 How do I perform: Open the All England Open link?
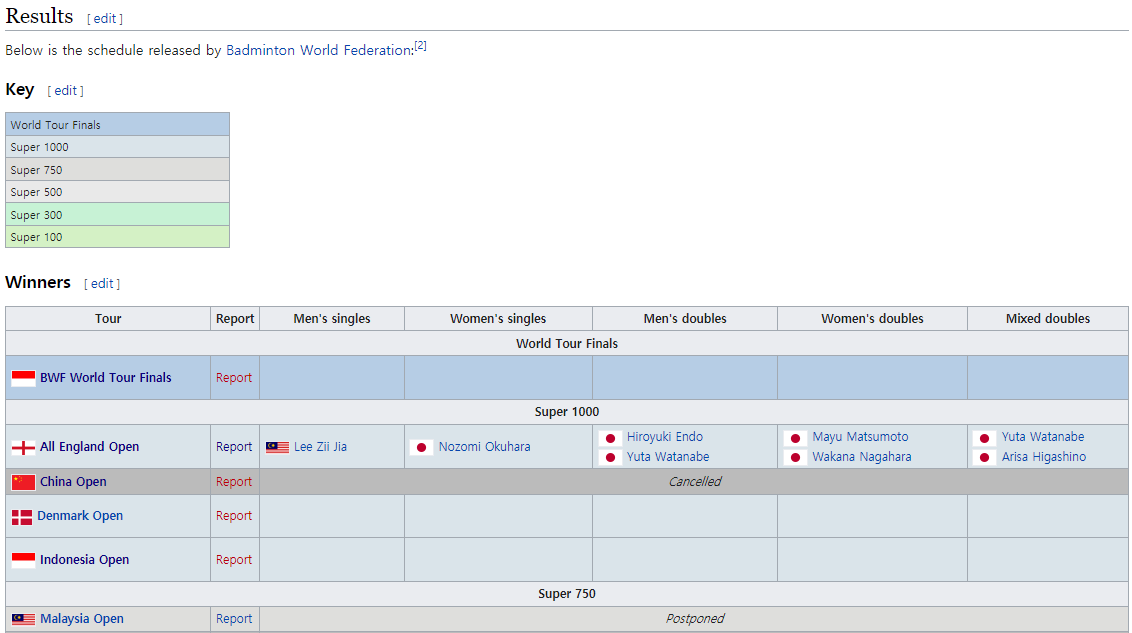(x=90, y=447)
